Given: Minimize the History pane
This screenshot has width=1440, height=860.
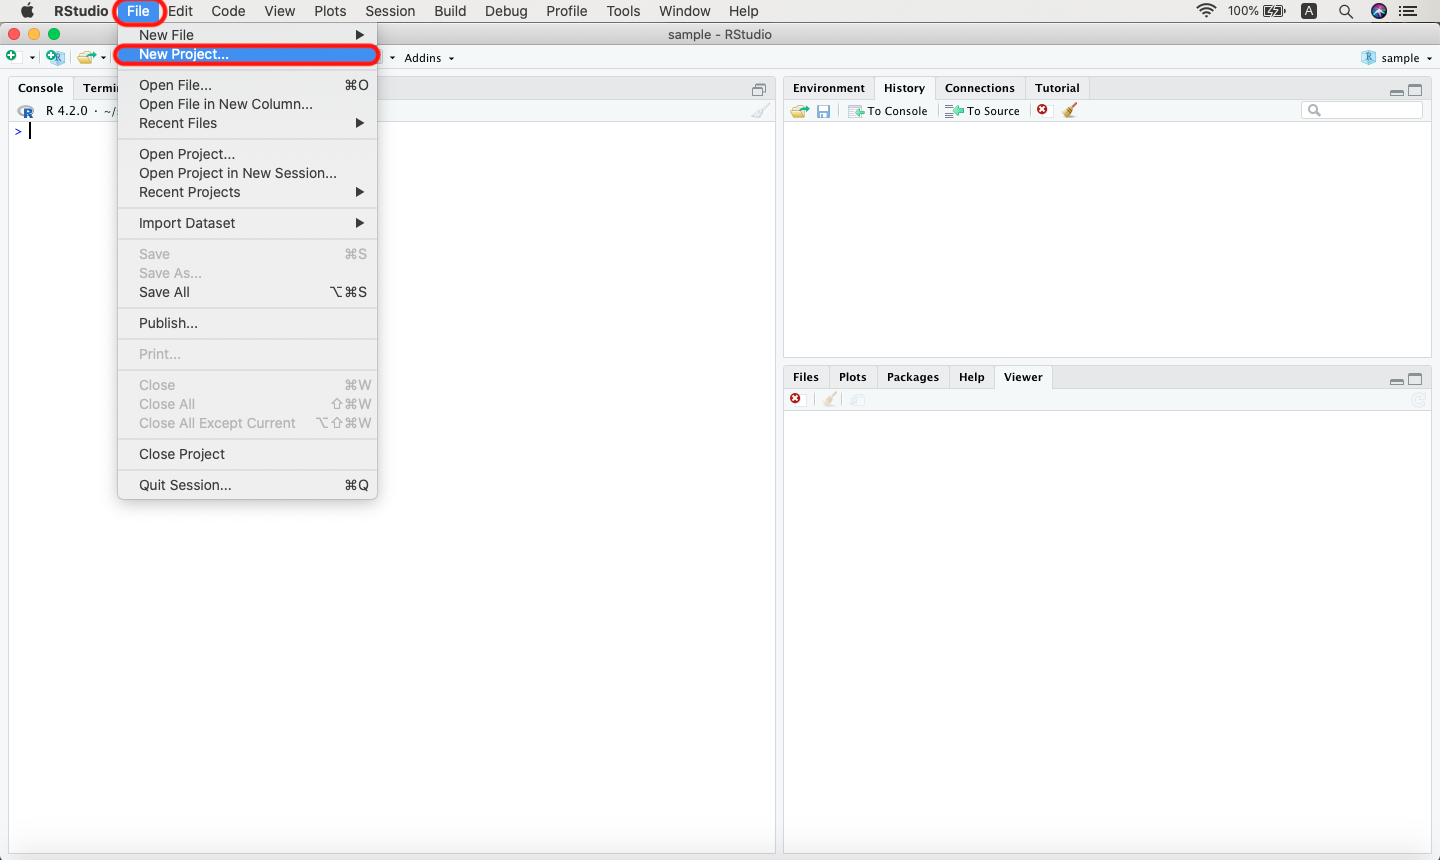Looking at the screenshot, I should point(1396,91).
